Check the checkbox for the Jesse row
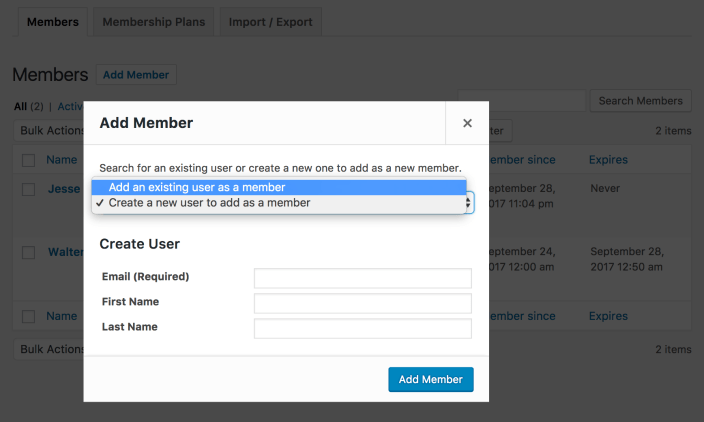 tap(29, 189)
